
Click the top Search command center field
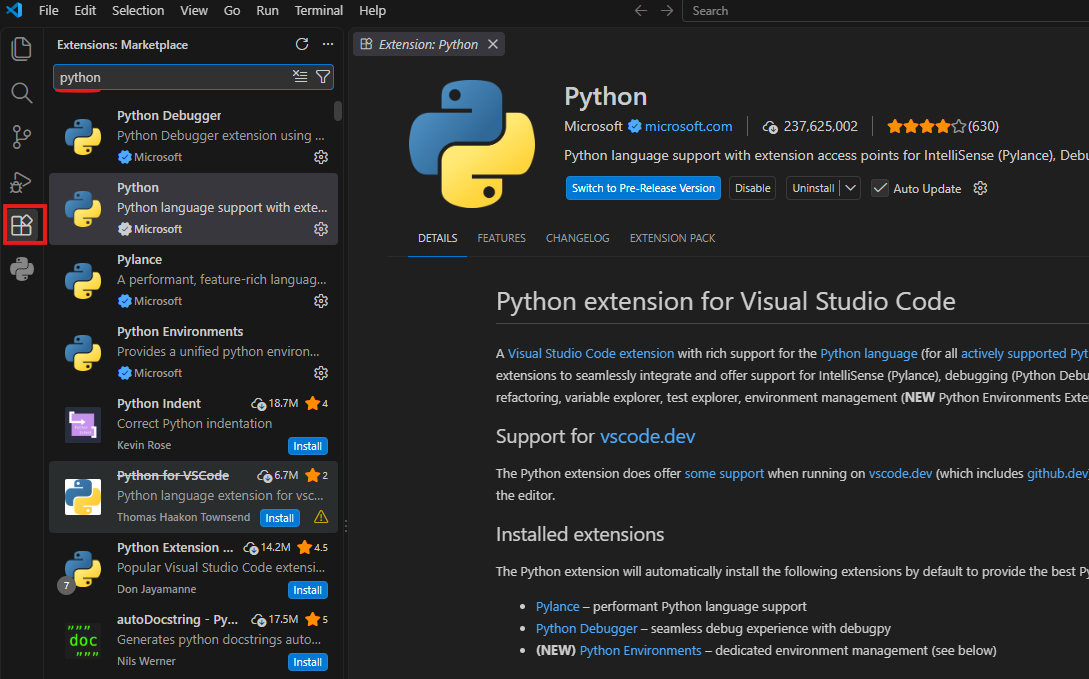tap(886, 10)
